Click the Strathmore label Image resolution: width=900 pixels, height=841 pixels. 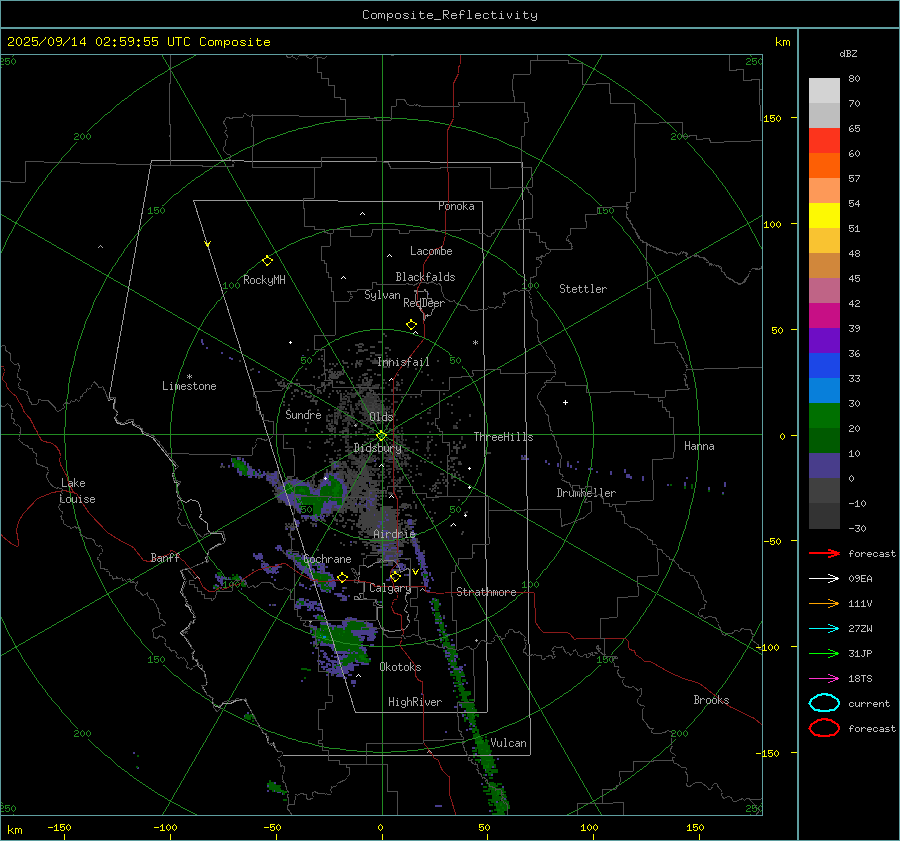(486, 592)
